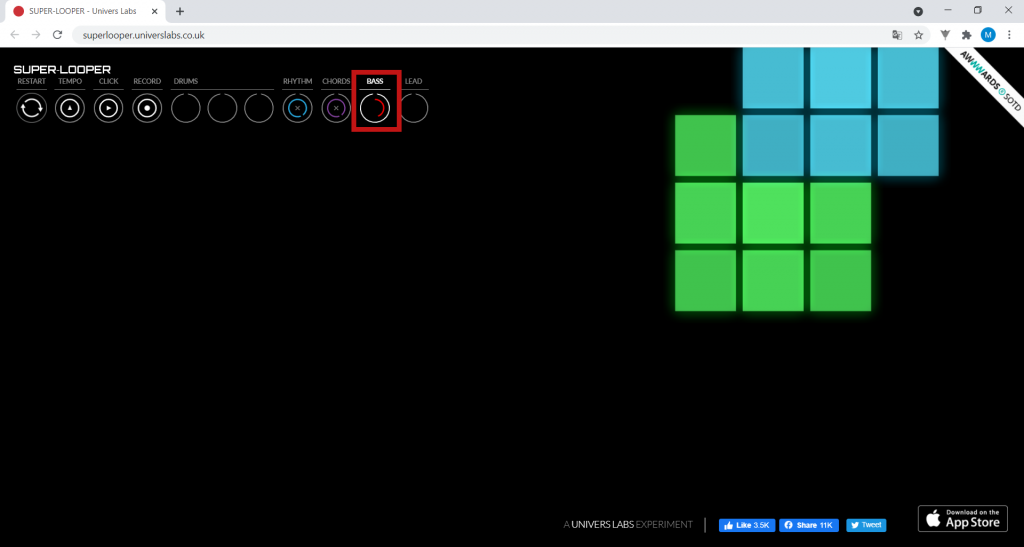Tap the middle-row center green pad
The width and height of the screenshot is (1024, 547).
[773, 213]
